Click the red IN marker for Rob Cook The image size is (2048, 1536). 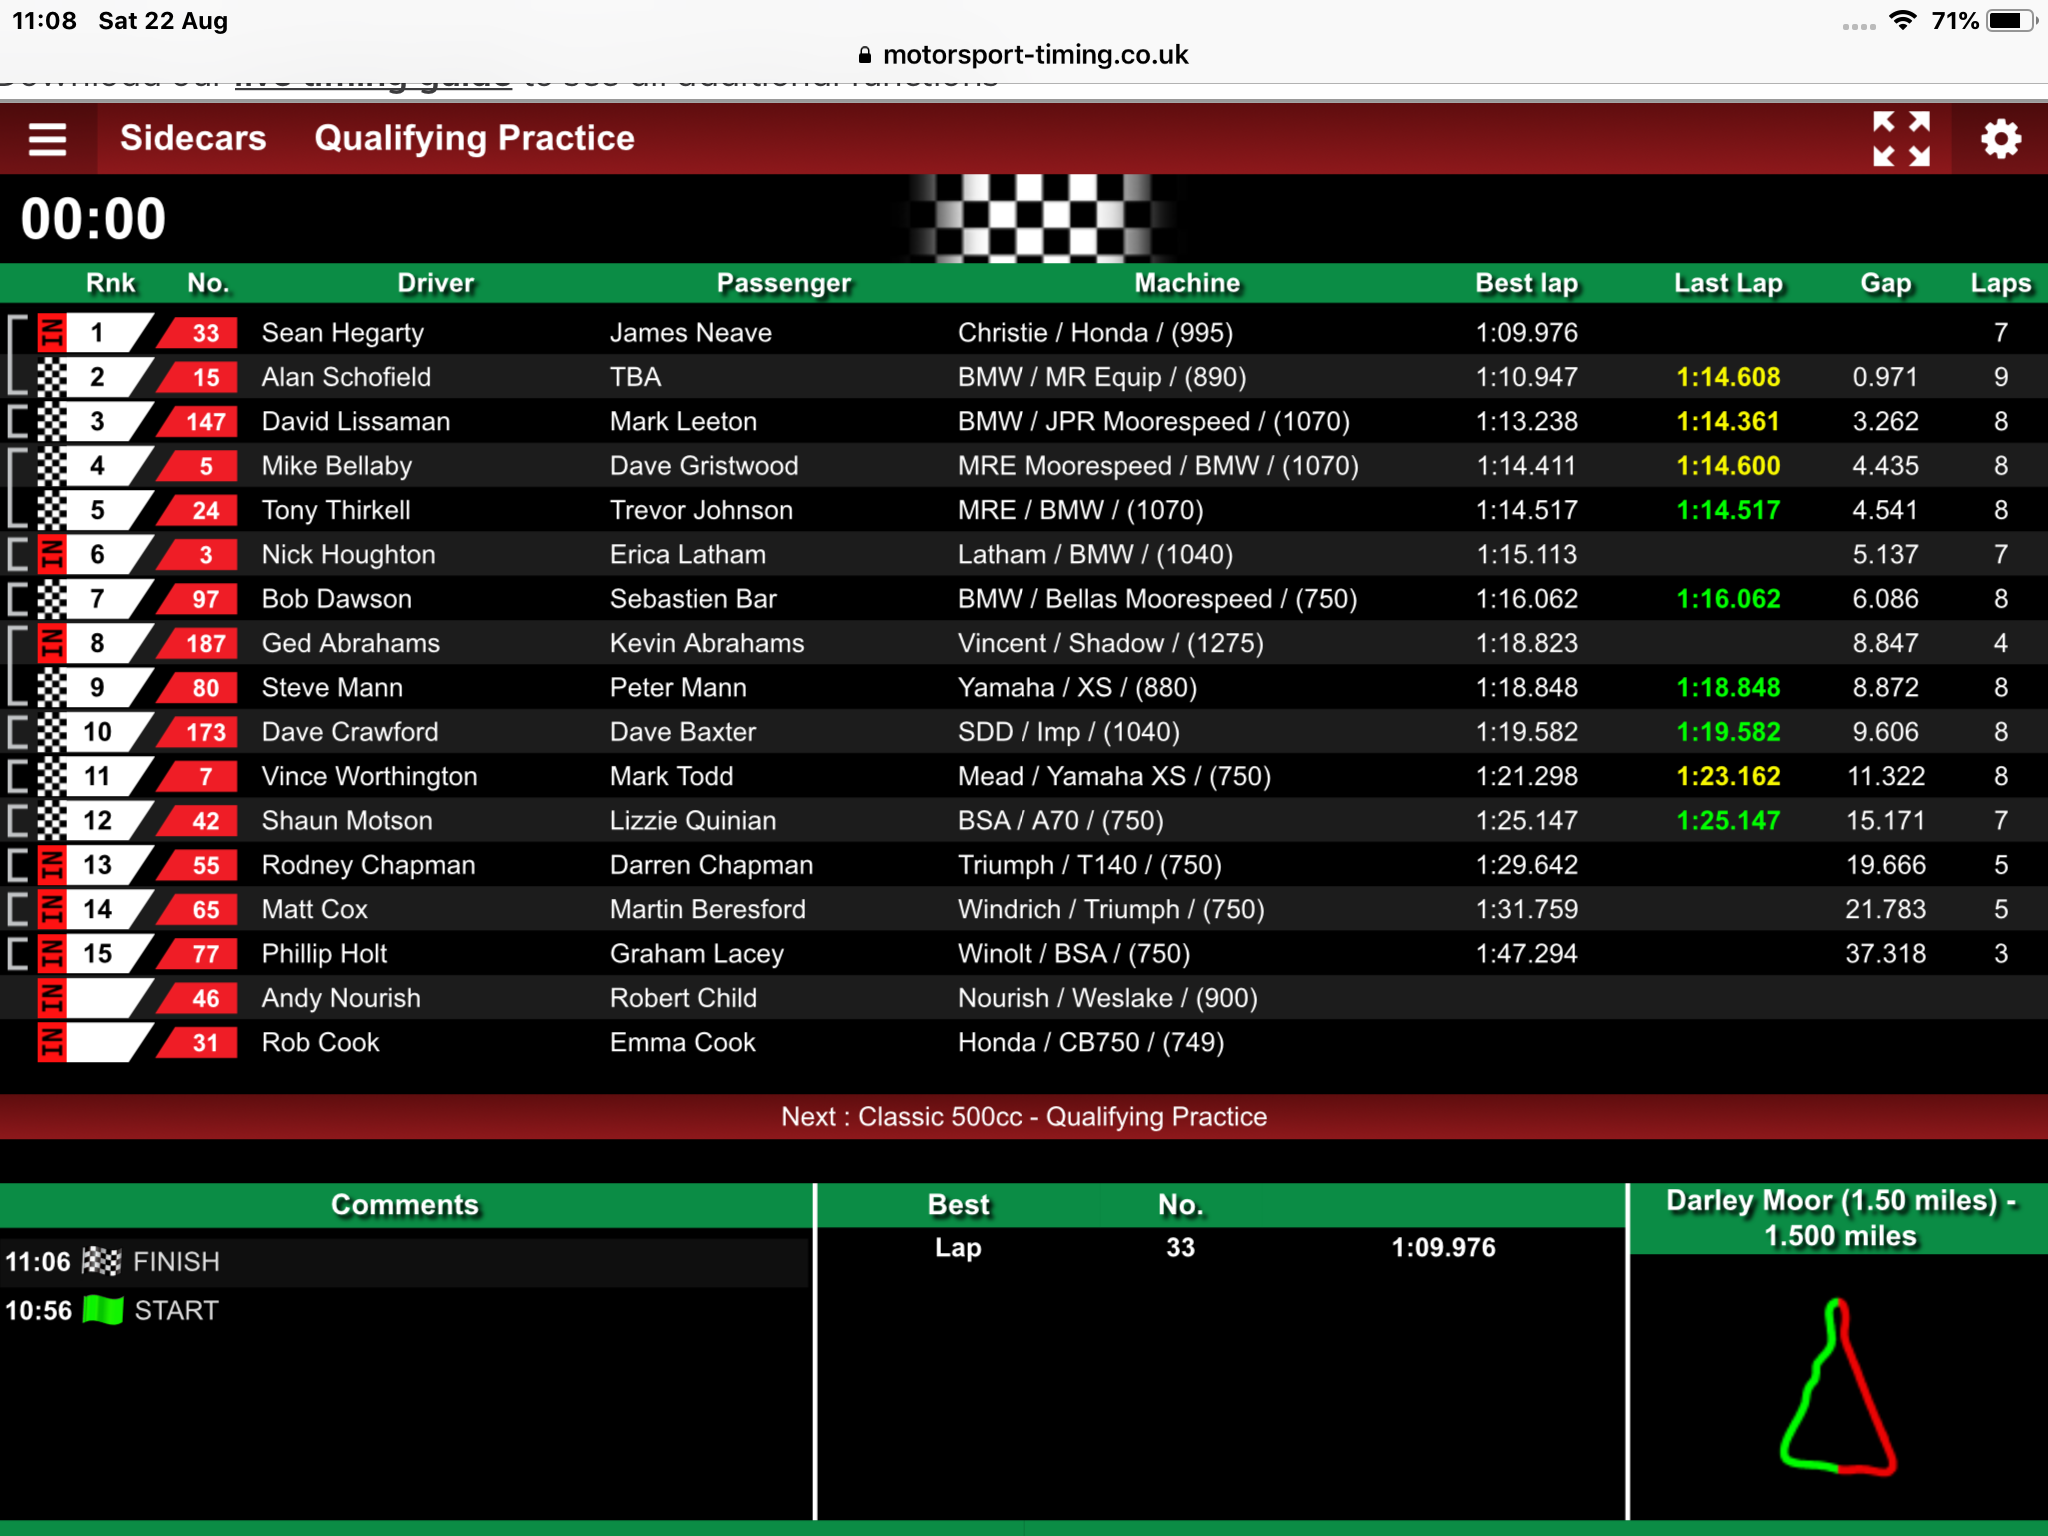pos(52,1043)
